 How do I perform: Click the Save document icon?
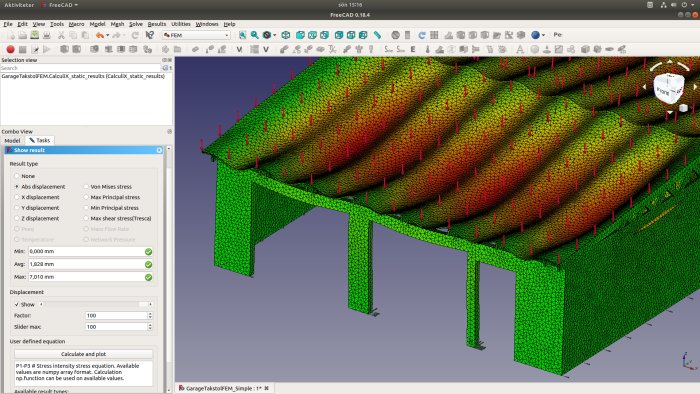point(34,35)
